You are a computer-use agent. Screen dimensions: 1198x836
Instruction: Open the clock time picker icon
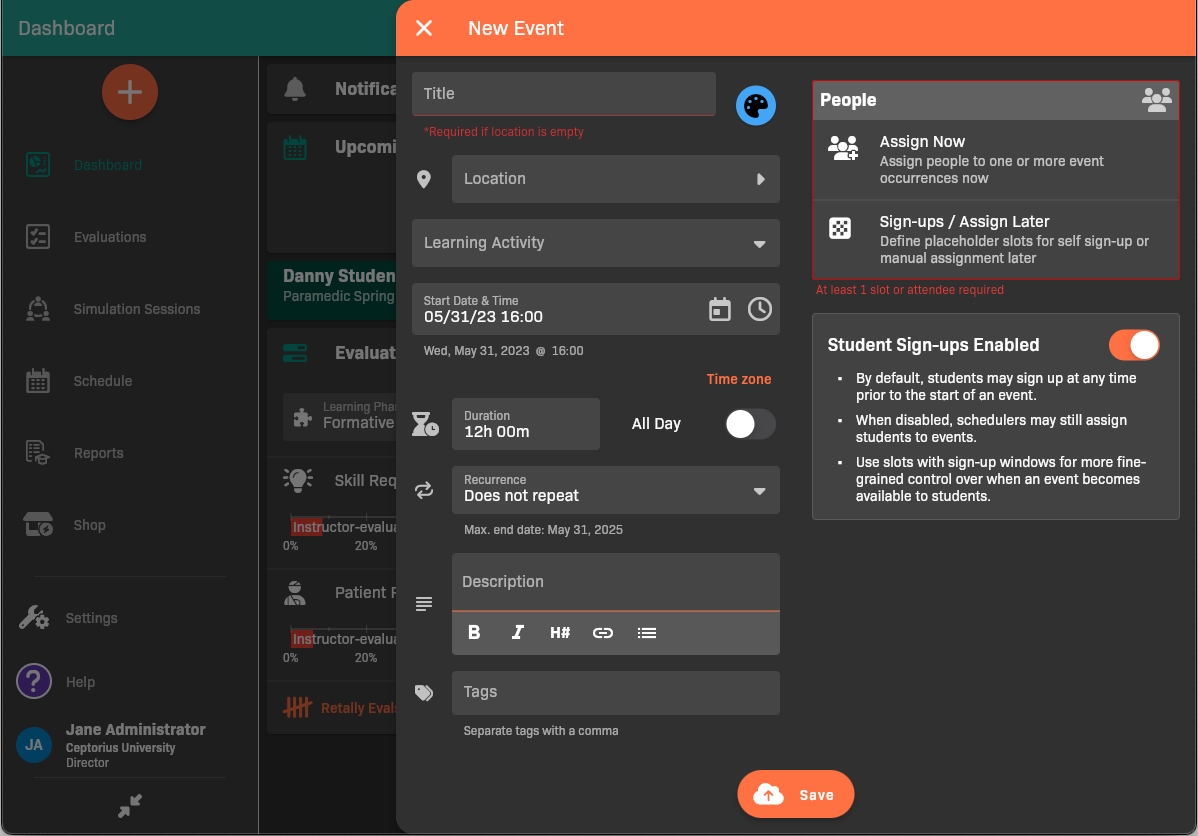tap(760, 309)
